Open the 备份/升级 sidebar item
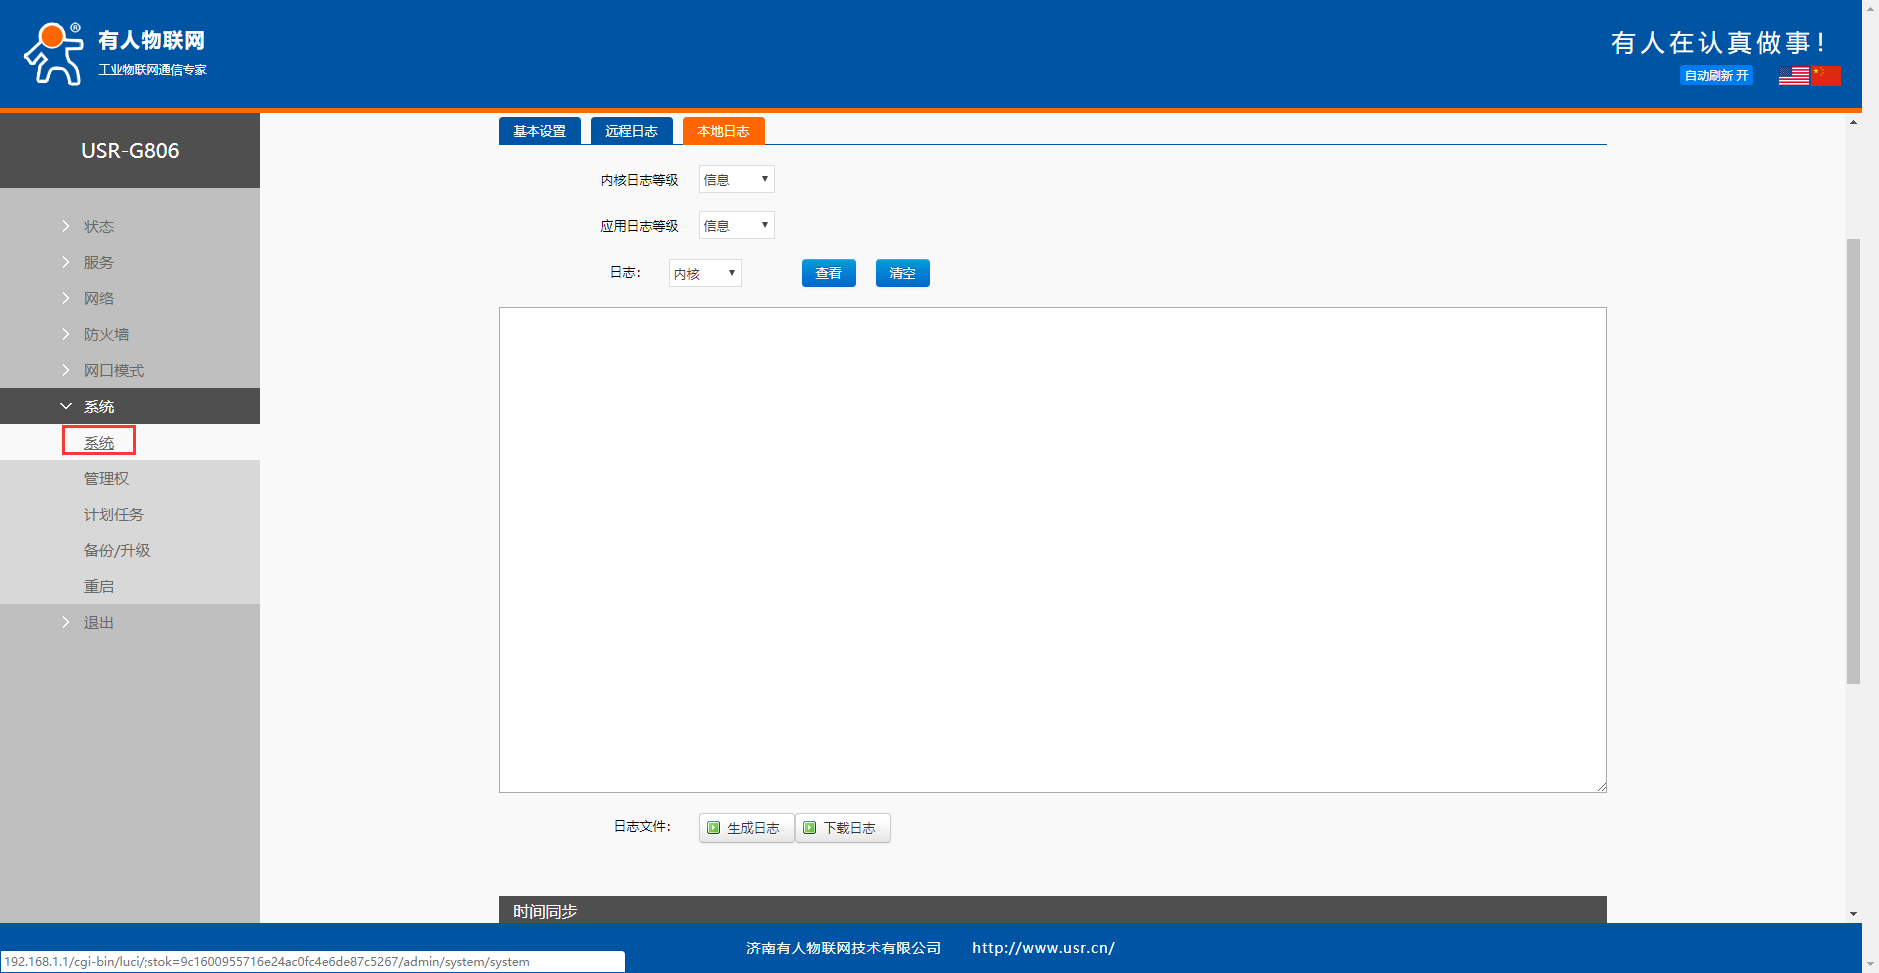This screenshot has height=973, width=1879. click(x=117, y=551)
